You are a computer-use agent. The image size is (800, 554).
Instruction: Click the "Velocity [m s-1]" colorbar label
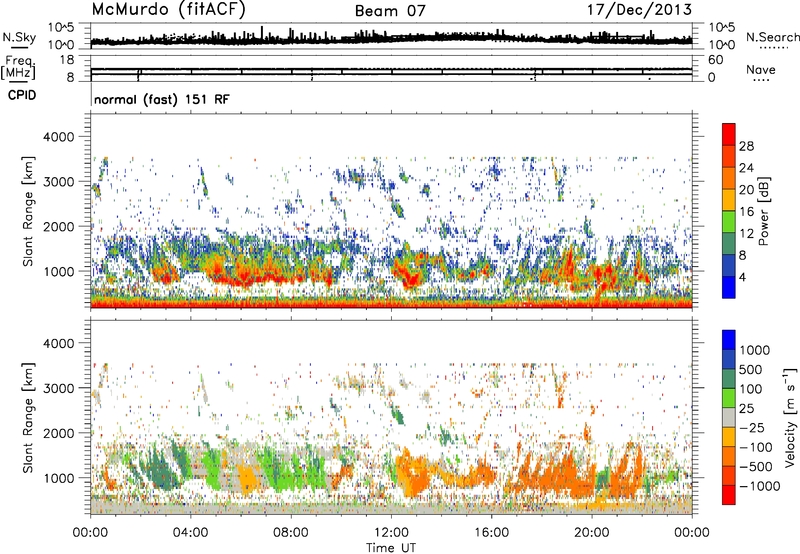pos(790,417)
